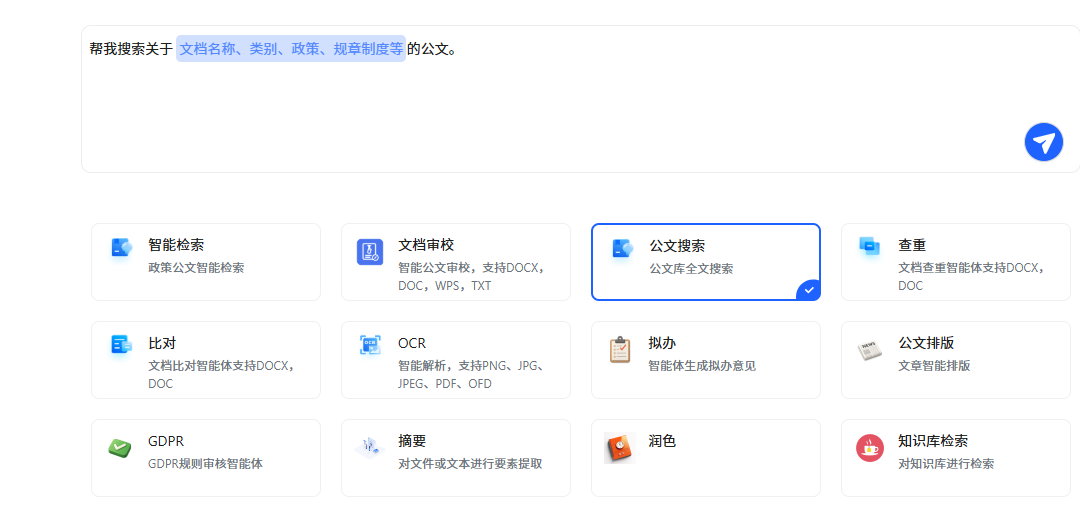
Task: Click the 智能检索 card icon
Action: tap(121, 248)
